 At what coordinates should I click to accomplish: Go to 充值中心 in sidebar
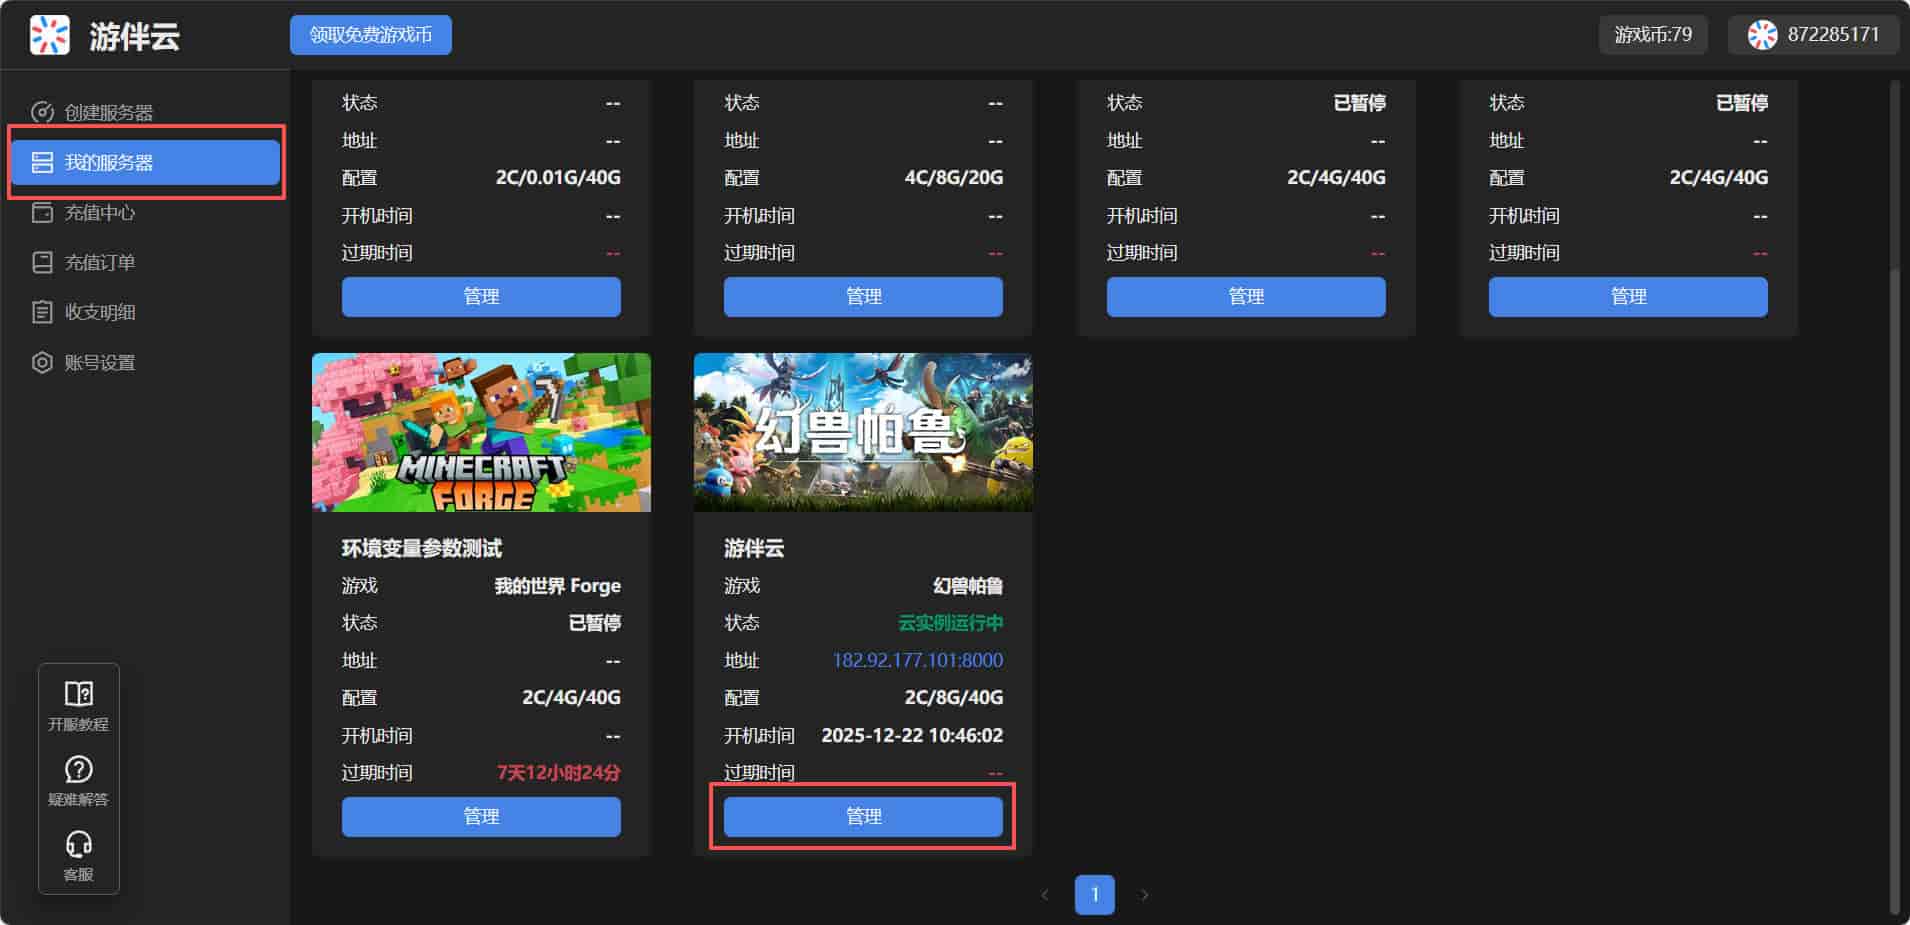pos(99,212)
